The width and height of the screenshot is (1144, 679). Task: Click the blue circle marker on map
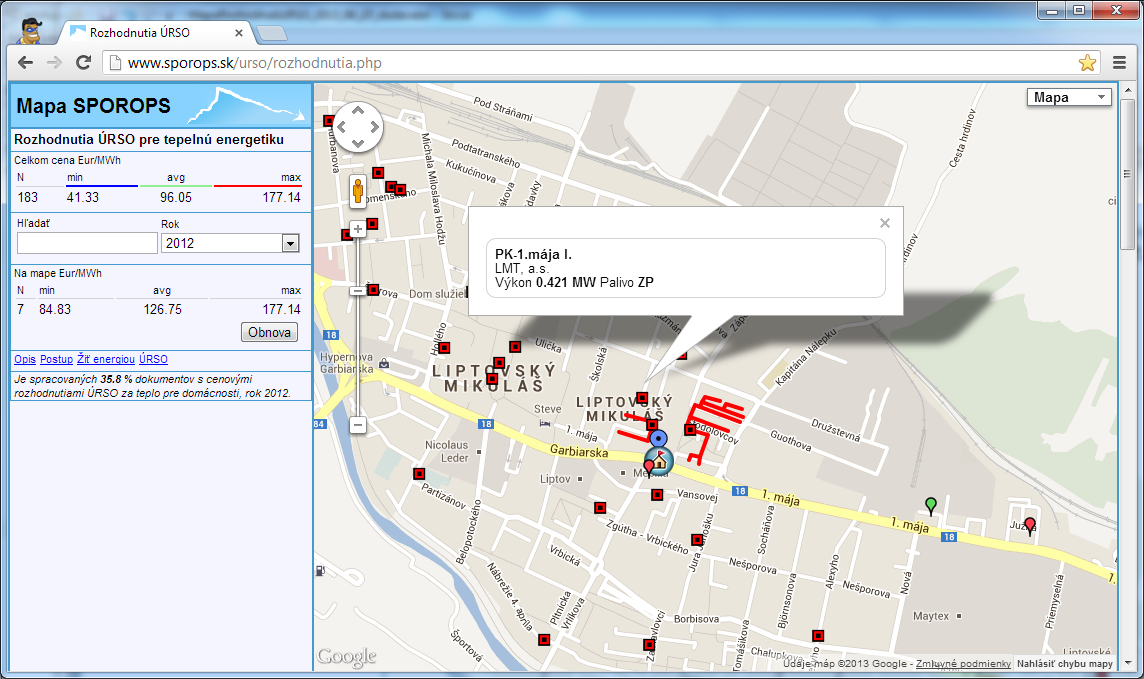(x=658, y=438)
